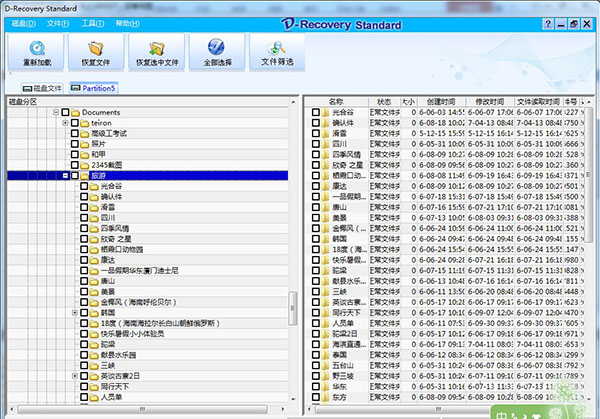Click the drive icon on the Partition5 tab
This screenshot has height=419, width=600.
tap(76, 88)
